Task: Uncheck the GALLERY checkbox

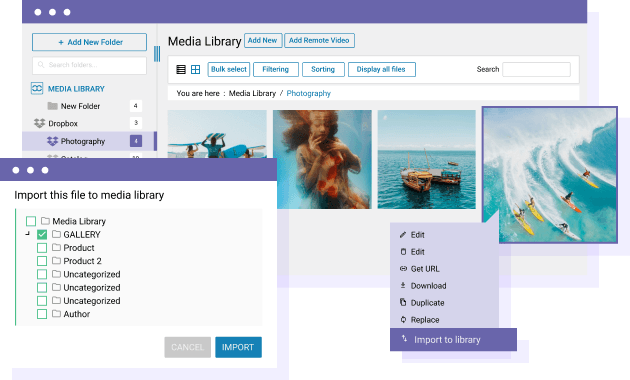Action: pos(42,234)
